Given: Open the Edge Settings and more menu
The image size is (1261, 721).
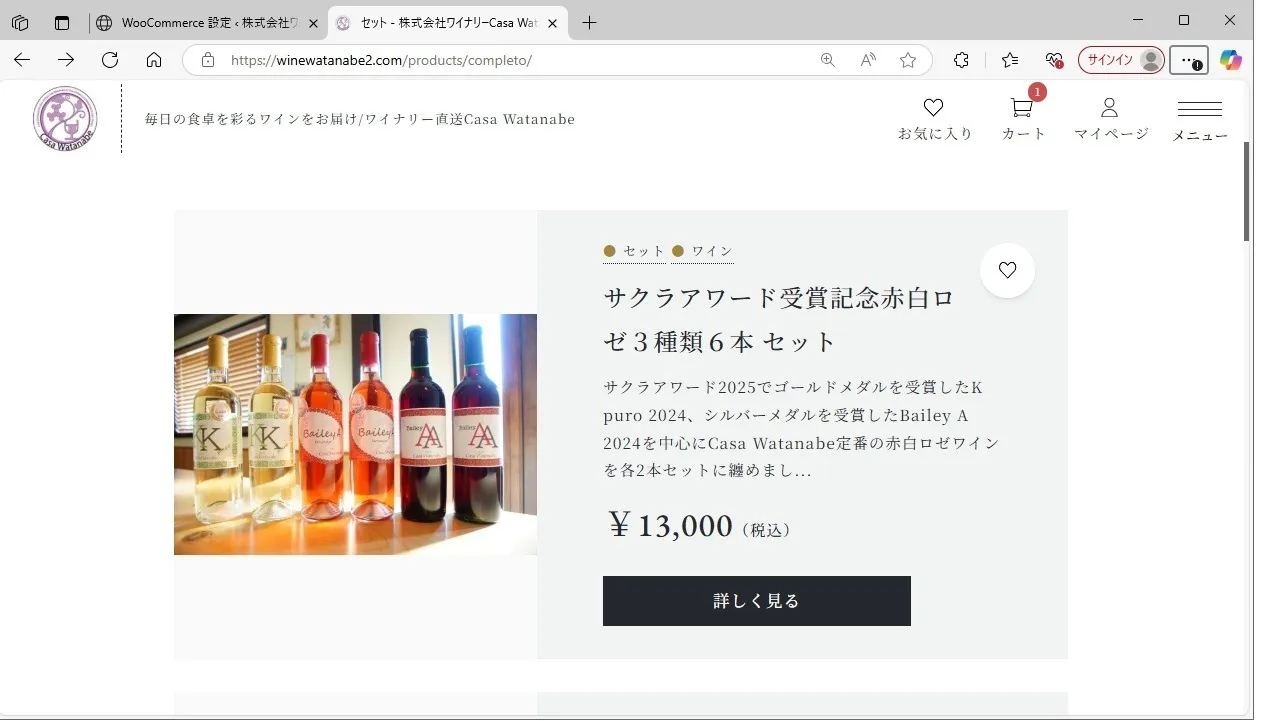Looking at the screenshot, I should 1188,60.
